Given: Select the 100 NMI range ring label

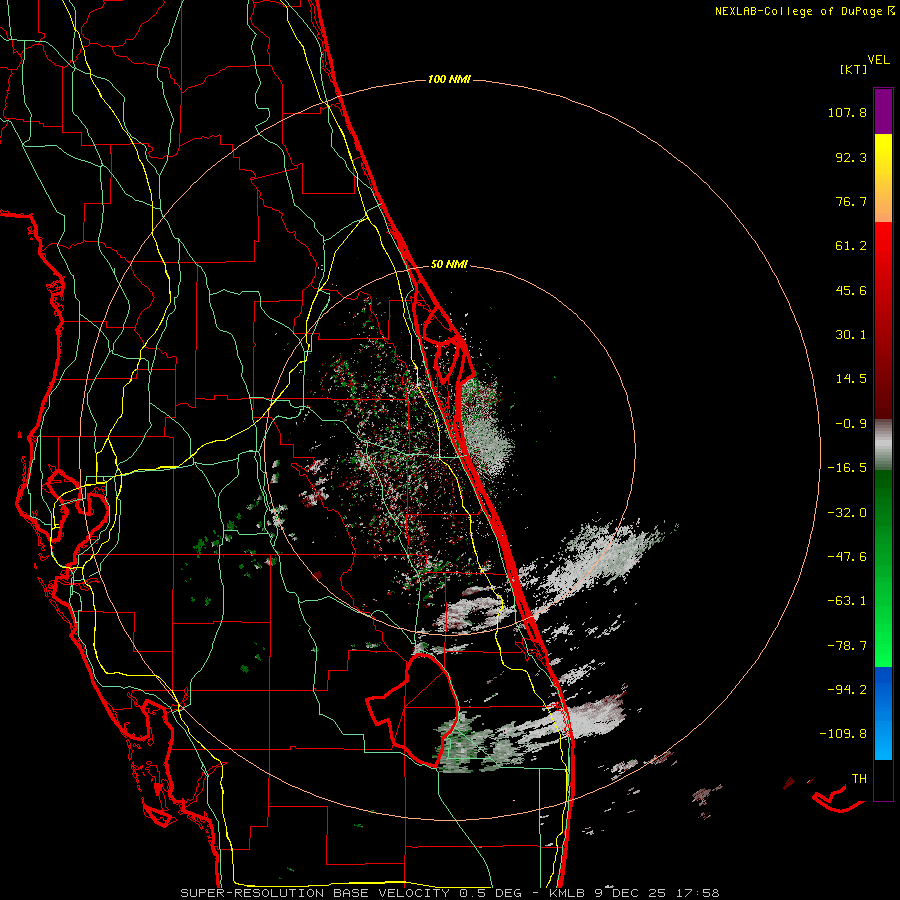Looking at the screenshot, I should (449, 79).
